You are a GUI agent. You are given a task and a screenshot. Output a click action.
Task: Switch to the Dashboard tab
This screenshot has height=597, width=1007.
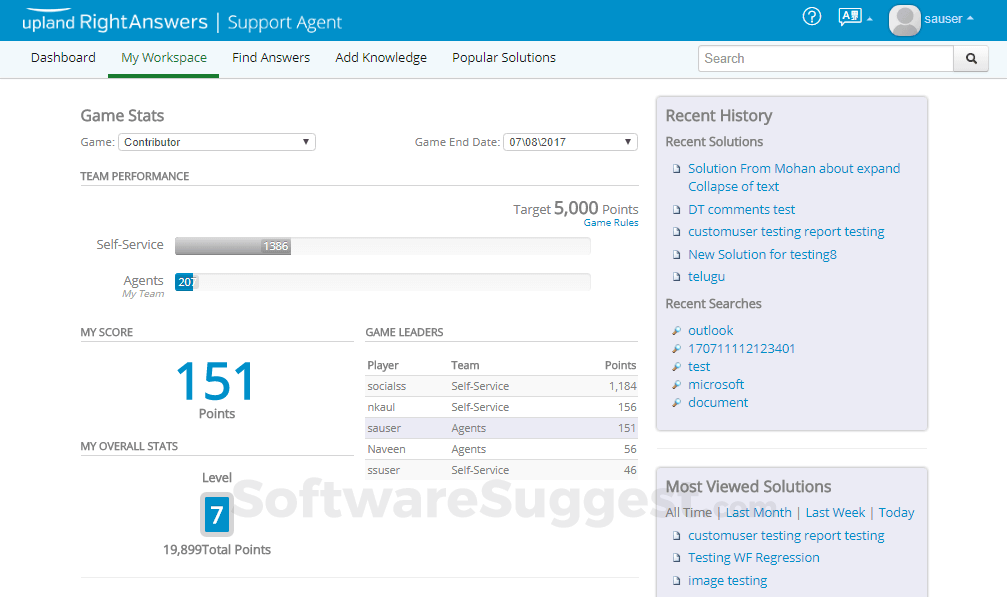coord(63,58)
